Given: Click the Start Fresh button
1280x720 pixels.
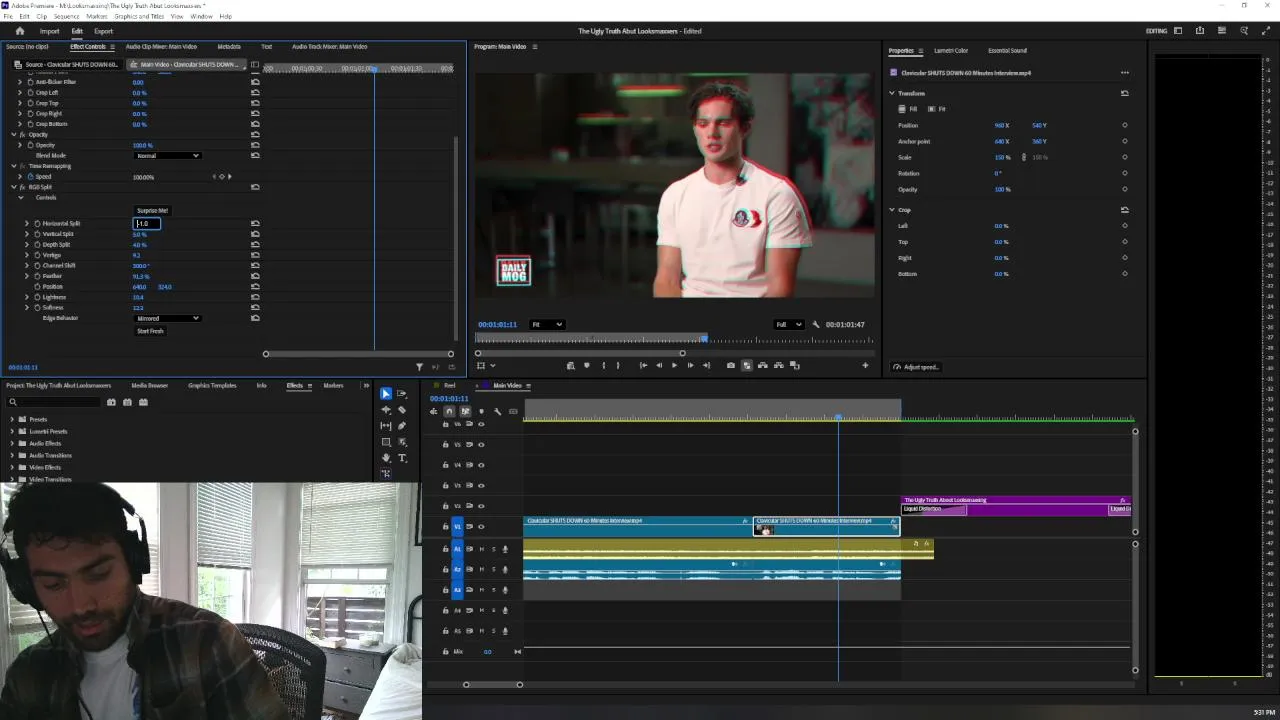Looking at the screenshot, I should click(x=150, y=331).
